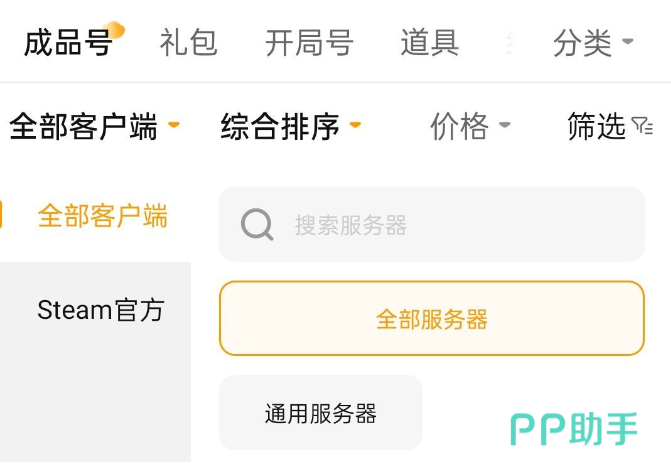Switch to the 成品号 tab
Image resolution: width=671 pixels, height=467 pixels.
66,43
